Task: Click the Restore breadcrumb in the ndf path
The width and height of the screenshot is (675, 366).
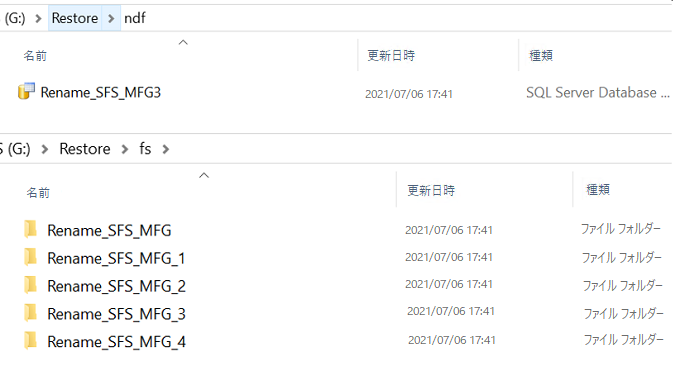Action: (x=75, y=18)
